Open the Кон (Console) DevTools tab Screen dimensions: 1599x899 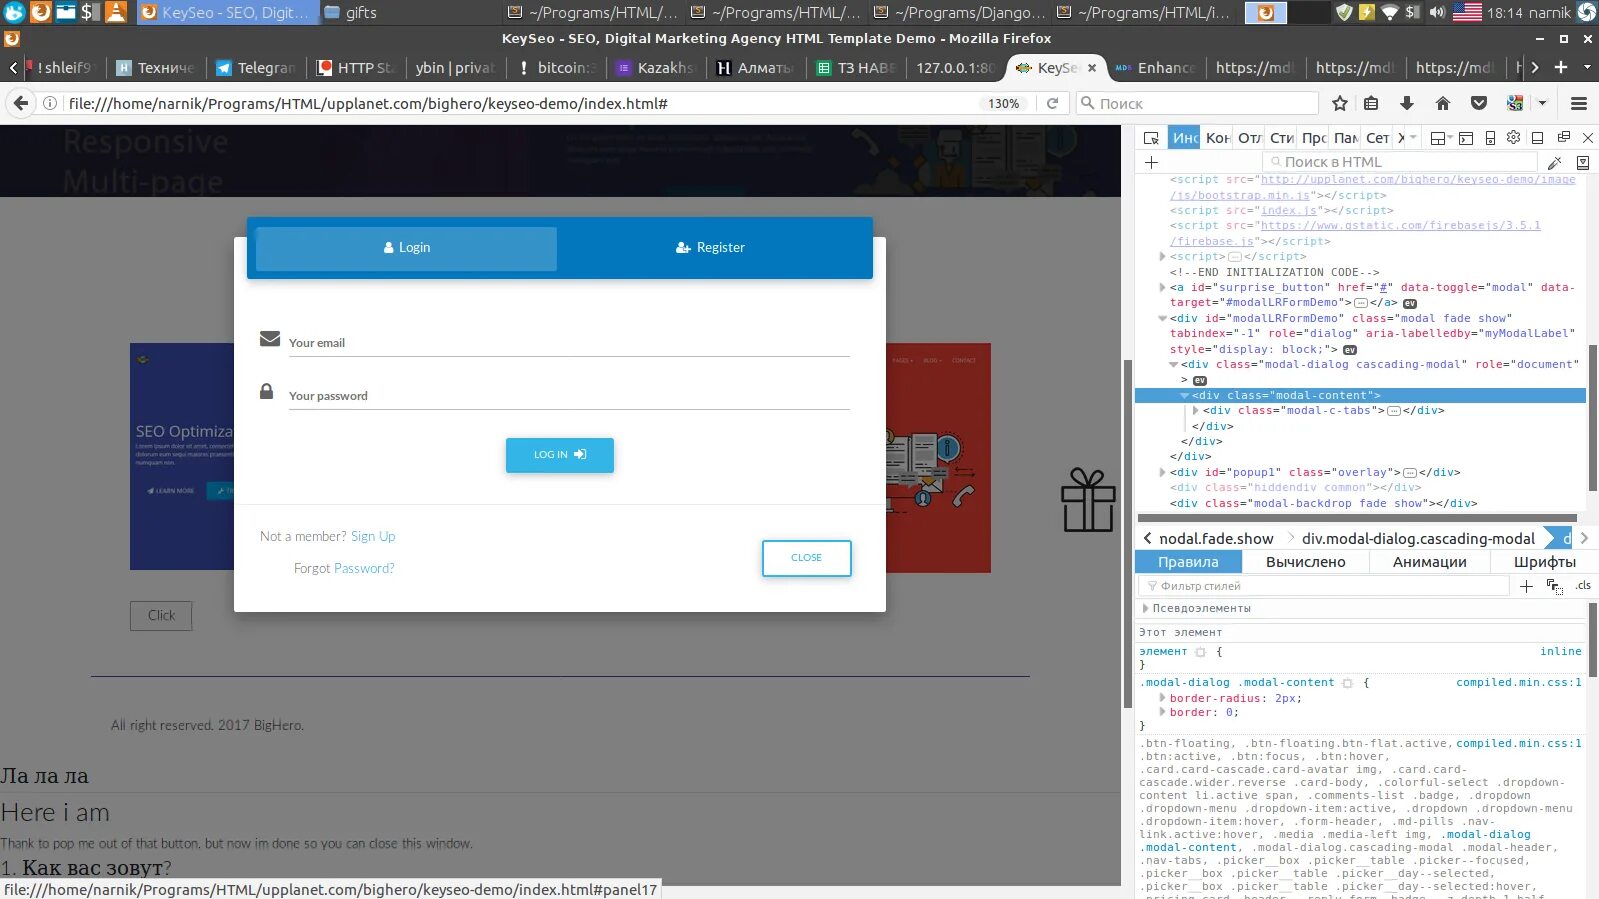click(x=1218, y=138)
